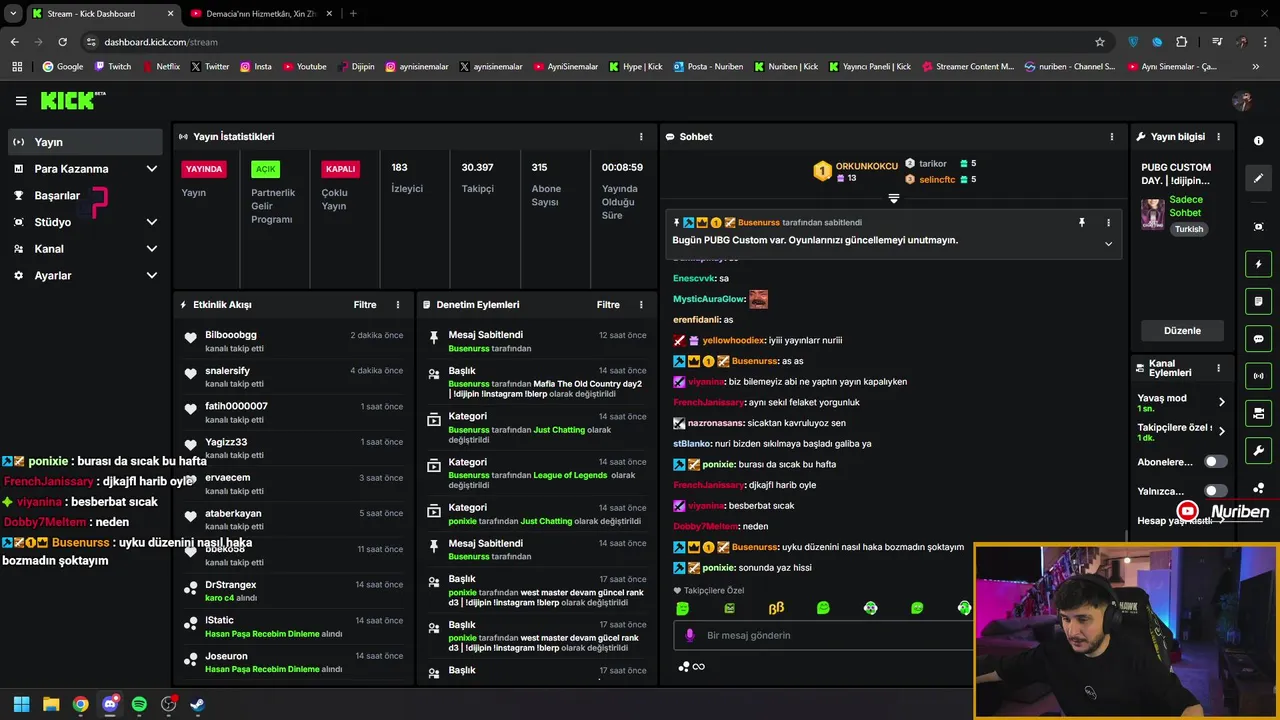The height and width of the screenshot is (720, 1280).
Task: Open Yayın bilgisi three-dot menu
Action: (x=1218, y=137)
